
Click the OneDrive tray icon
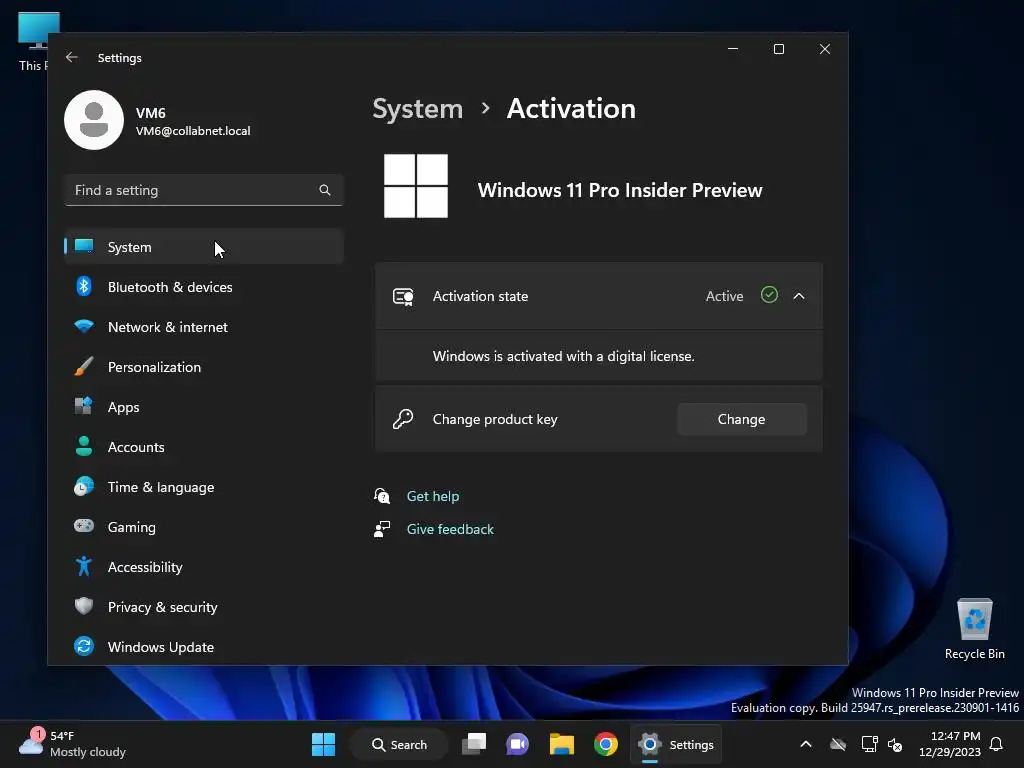(x=838, y=744)
